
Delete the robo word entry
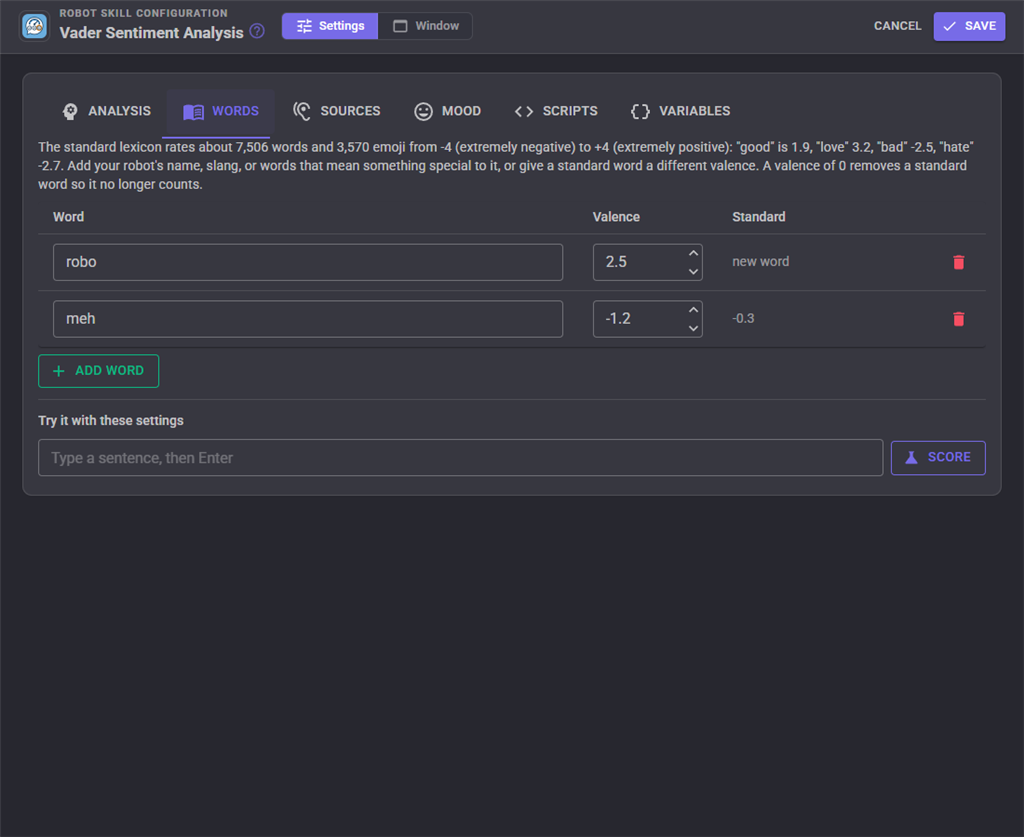click(958, 262)
